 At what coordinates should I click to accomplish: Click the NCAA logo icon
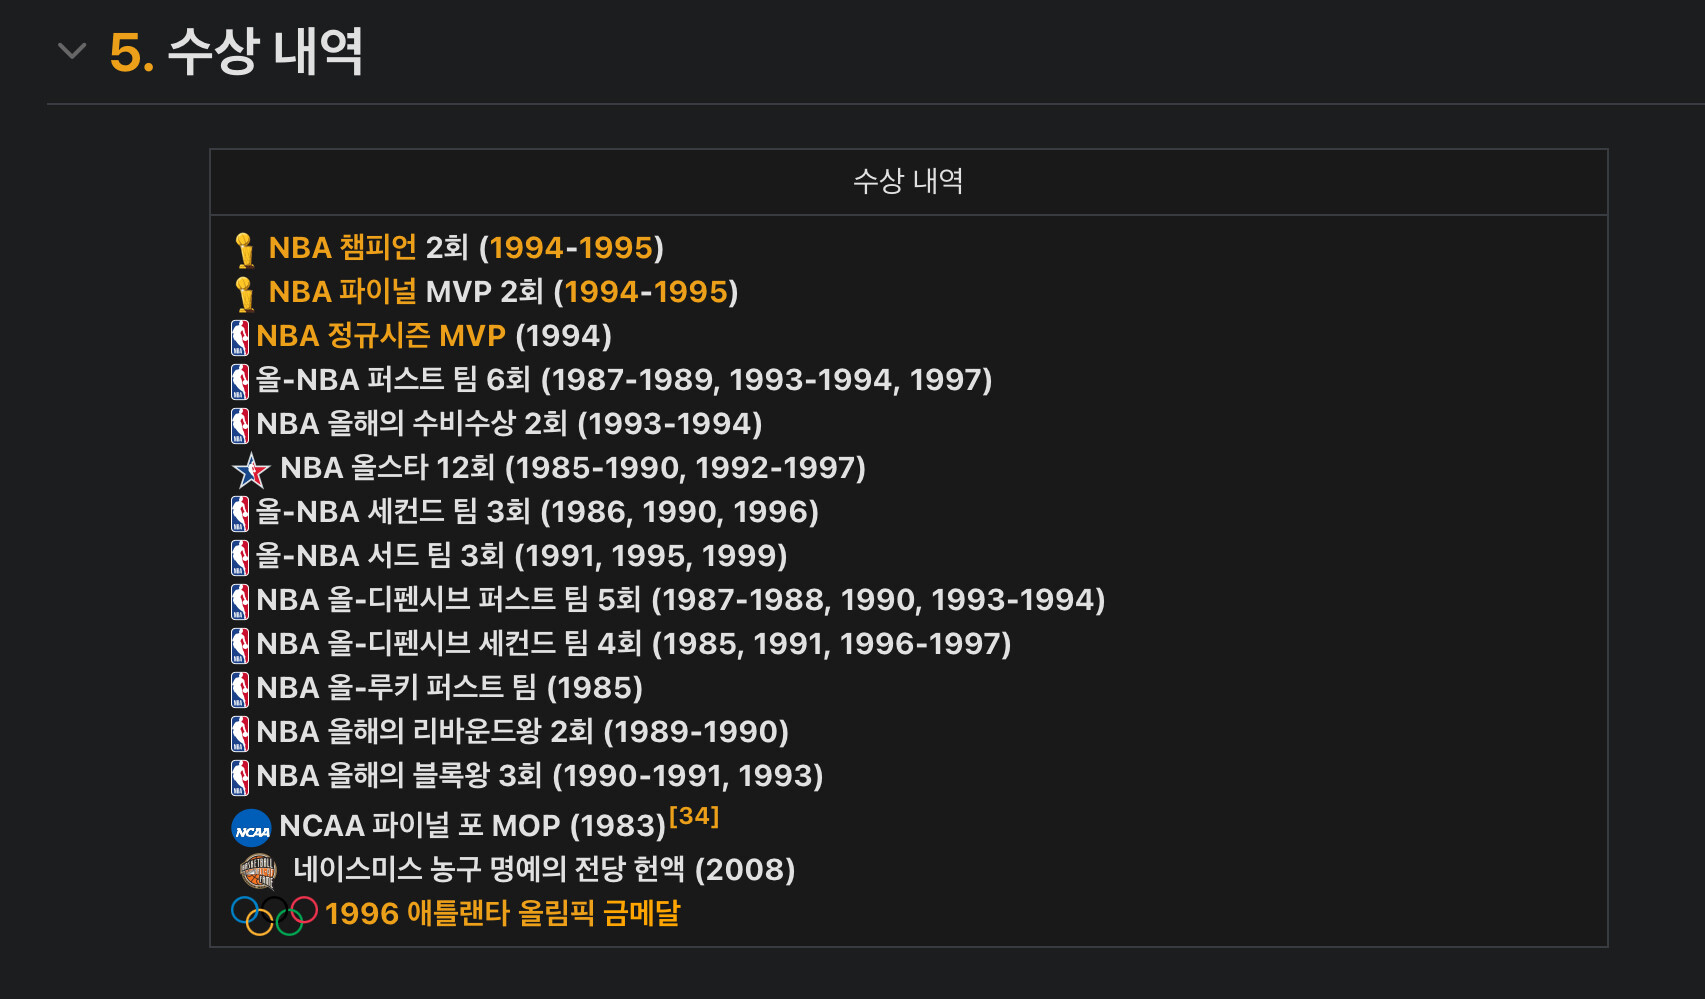tap(251, 828)
